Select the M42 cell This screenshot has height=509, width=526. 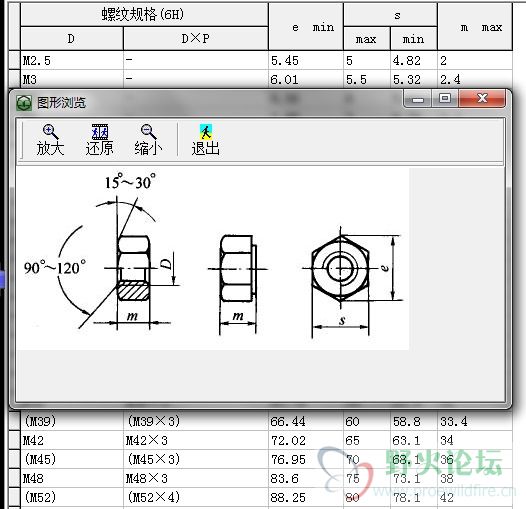[x=71, y=440]
